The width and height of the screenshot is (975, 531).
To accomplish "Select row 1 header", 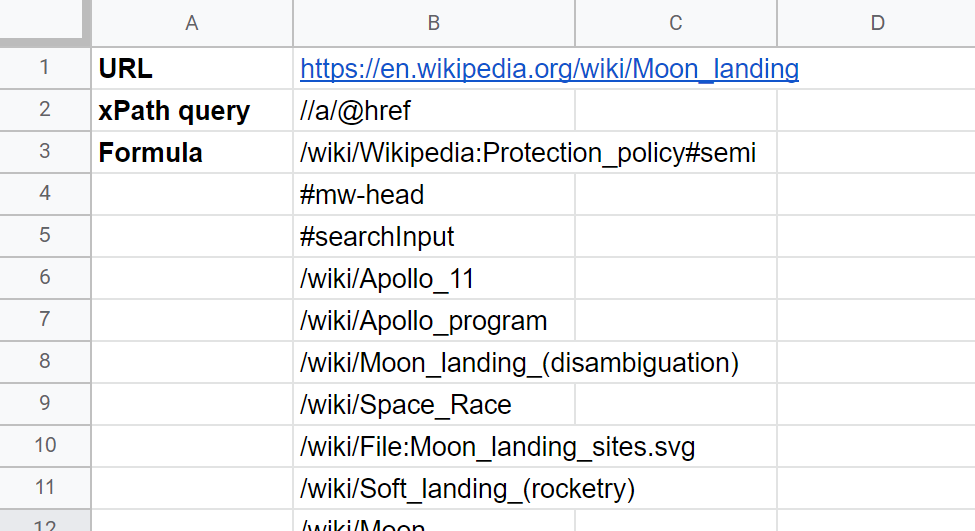I will [45, 69].
